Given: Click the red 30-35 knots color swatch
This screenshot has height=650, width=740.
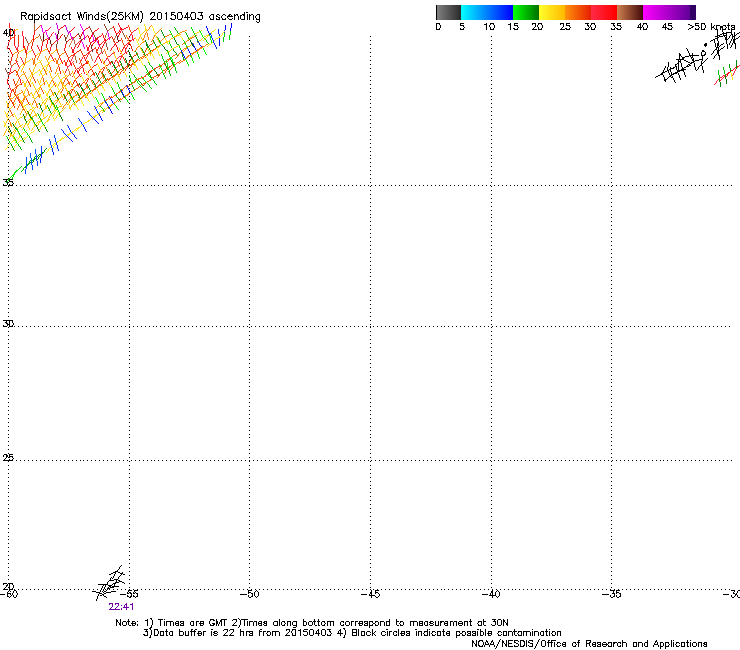Looking at the screenshot, I should 604,12.
